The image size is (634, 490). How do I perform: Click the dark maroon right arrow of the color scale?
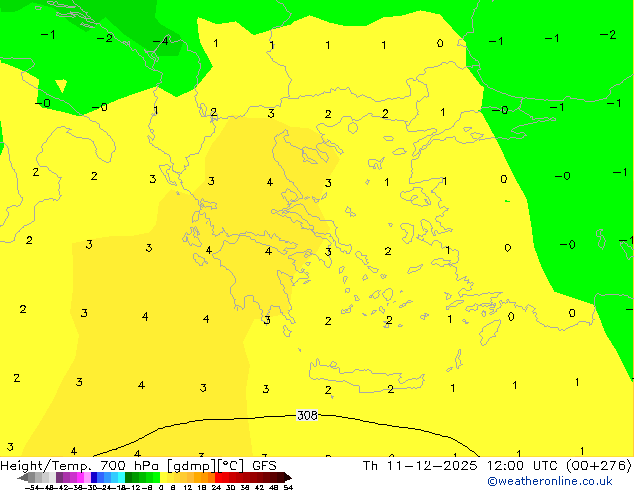(x=288, y=477)
